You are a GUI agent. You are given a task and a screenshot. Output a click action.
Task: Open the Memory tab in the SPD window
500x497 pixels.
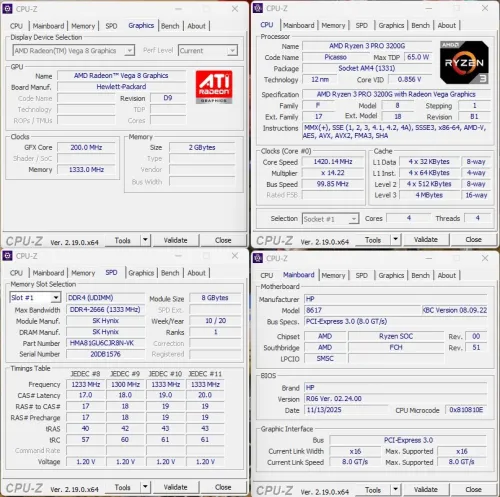[x=83, y=273]
